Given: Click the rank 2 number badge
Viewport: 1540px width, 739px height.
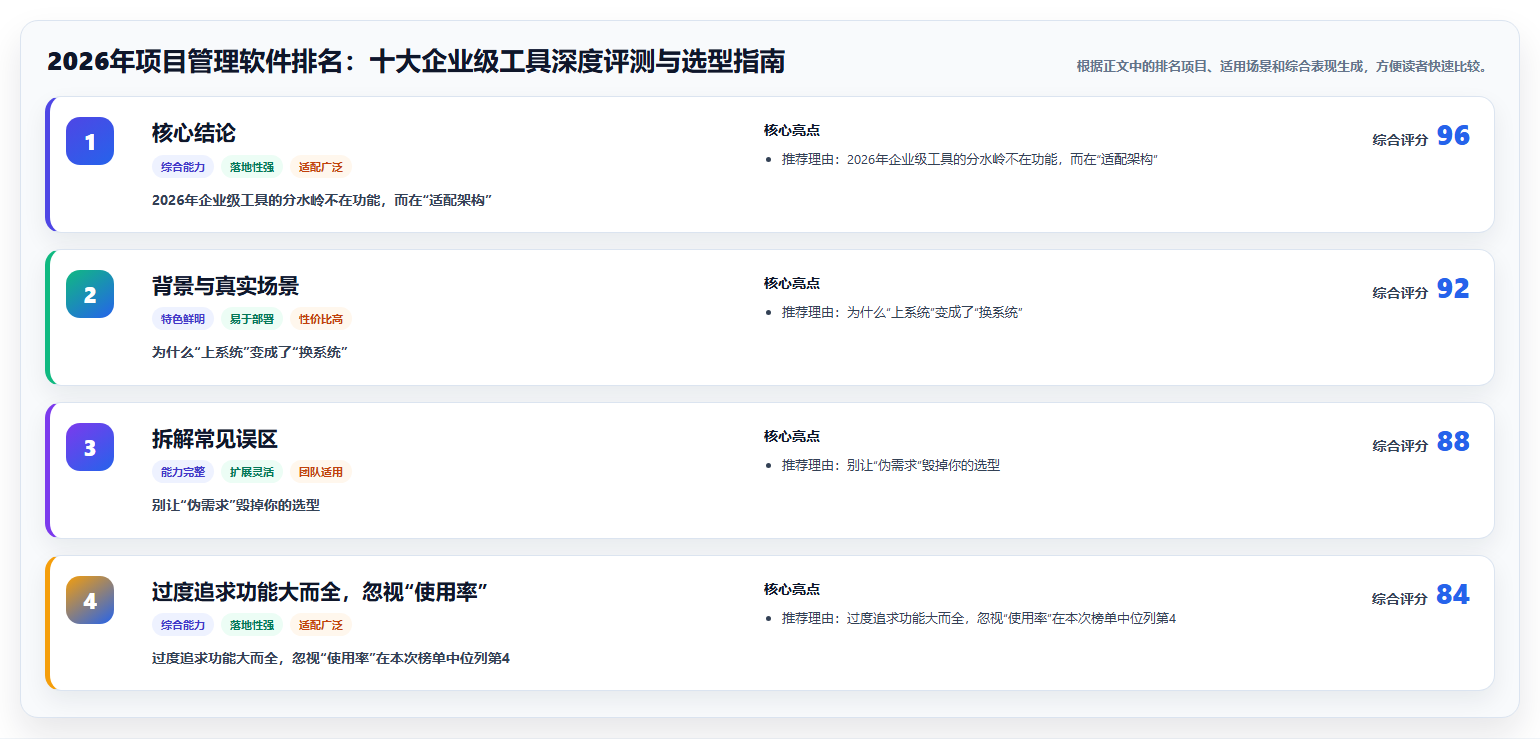Looking at the screenshot, I should [90, 294].
